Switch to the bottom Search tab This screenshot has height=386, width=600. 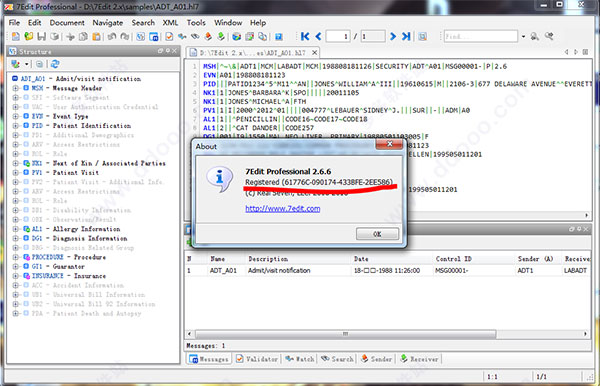pos(337,359)
